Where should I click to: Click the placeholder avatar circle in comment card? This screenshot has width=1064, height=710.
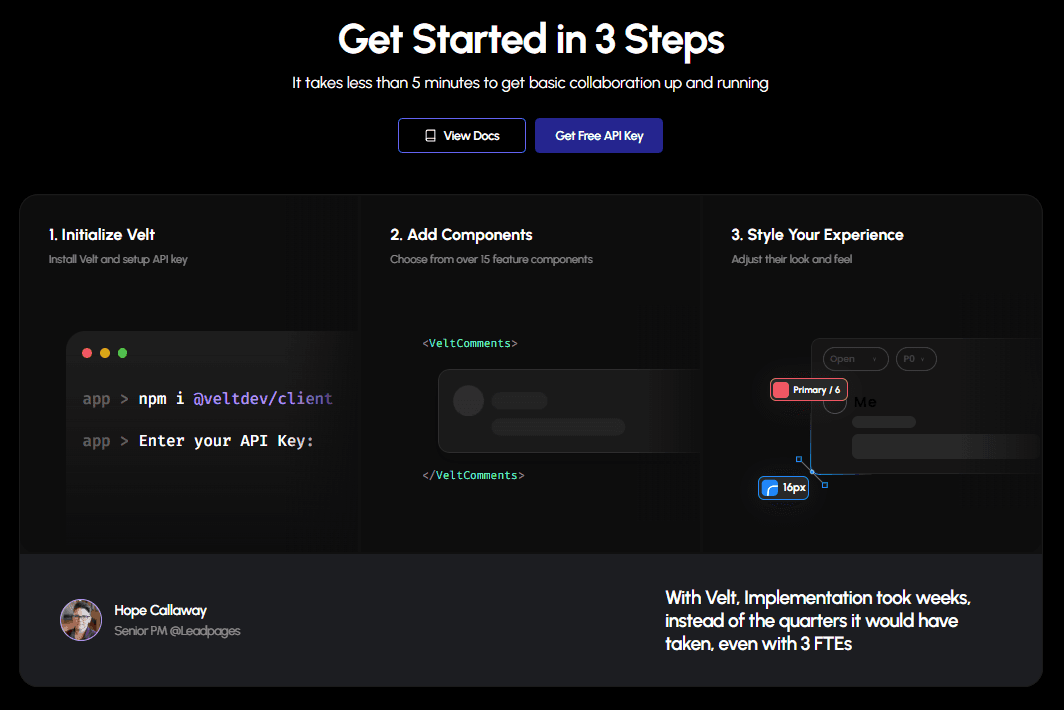click(468, 400)
